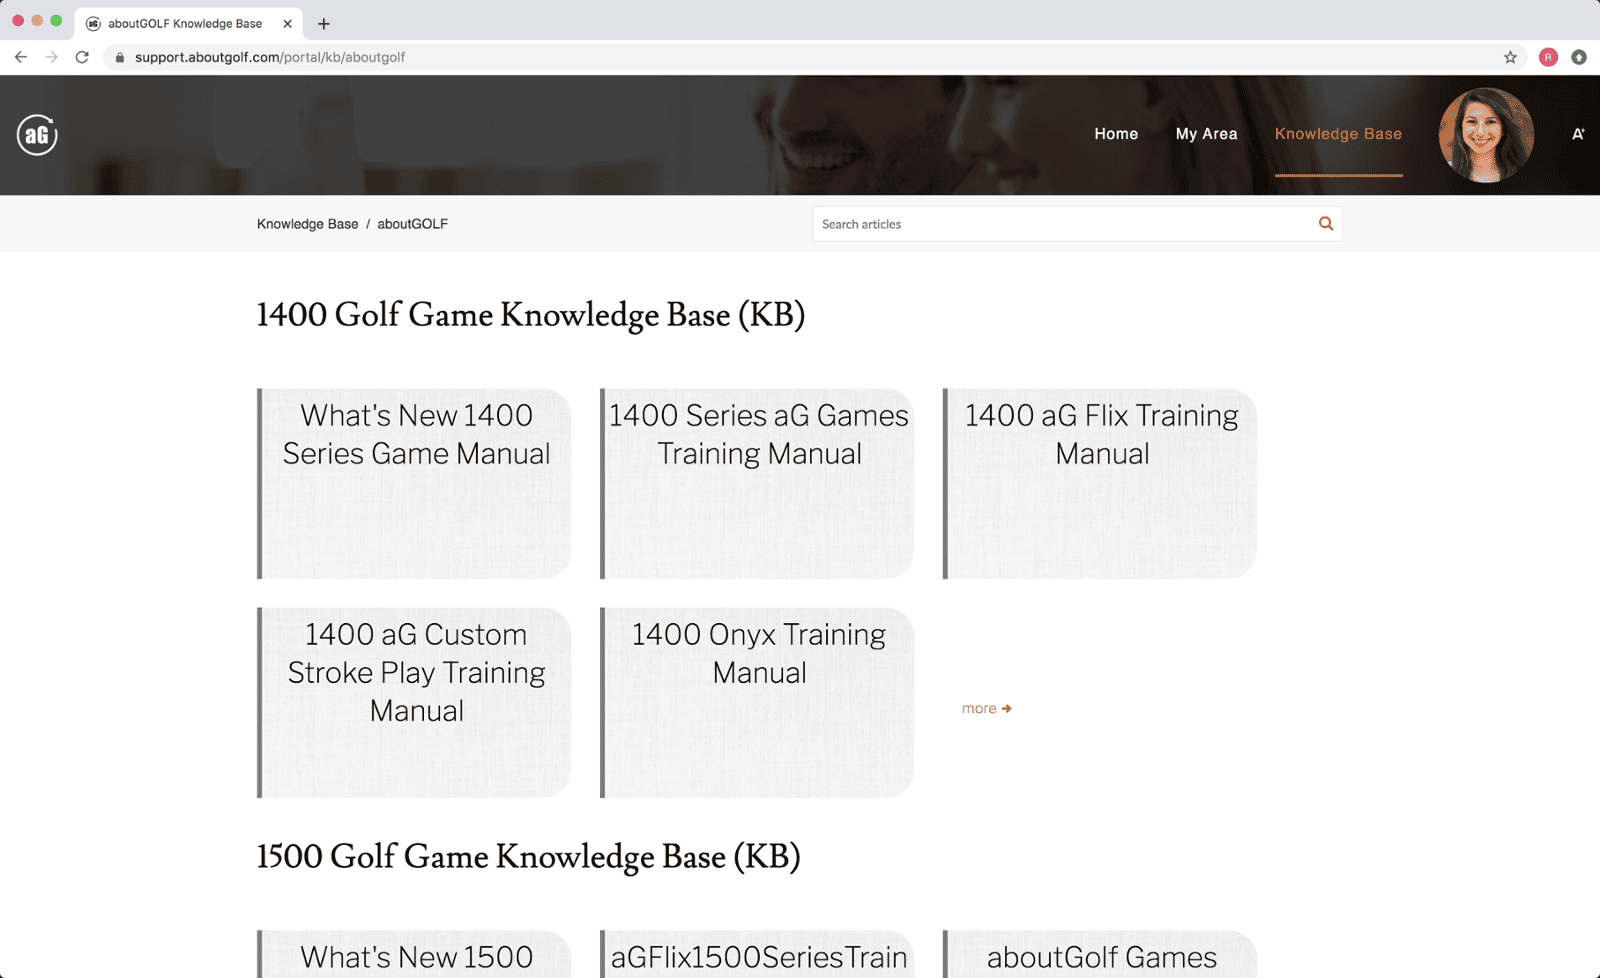The width and height of the screenshot is (1600, 978).
Task: Click Knowledge Base breadcrumb link
Action: point(307,224)
